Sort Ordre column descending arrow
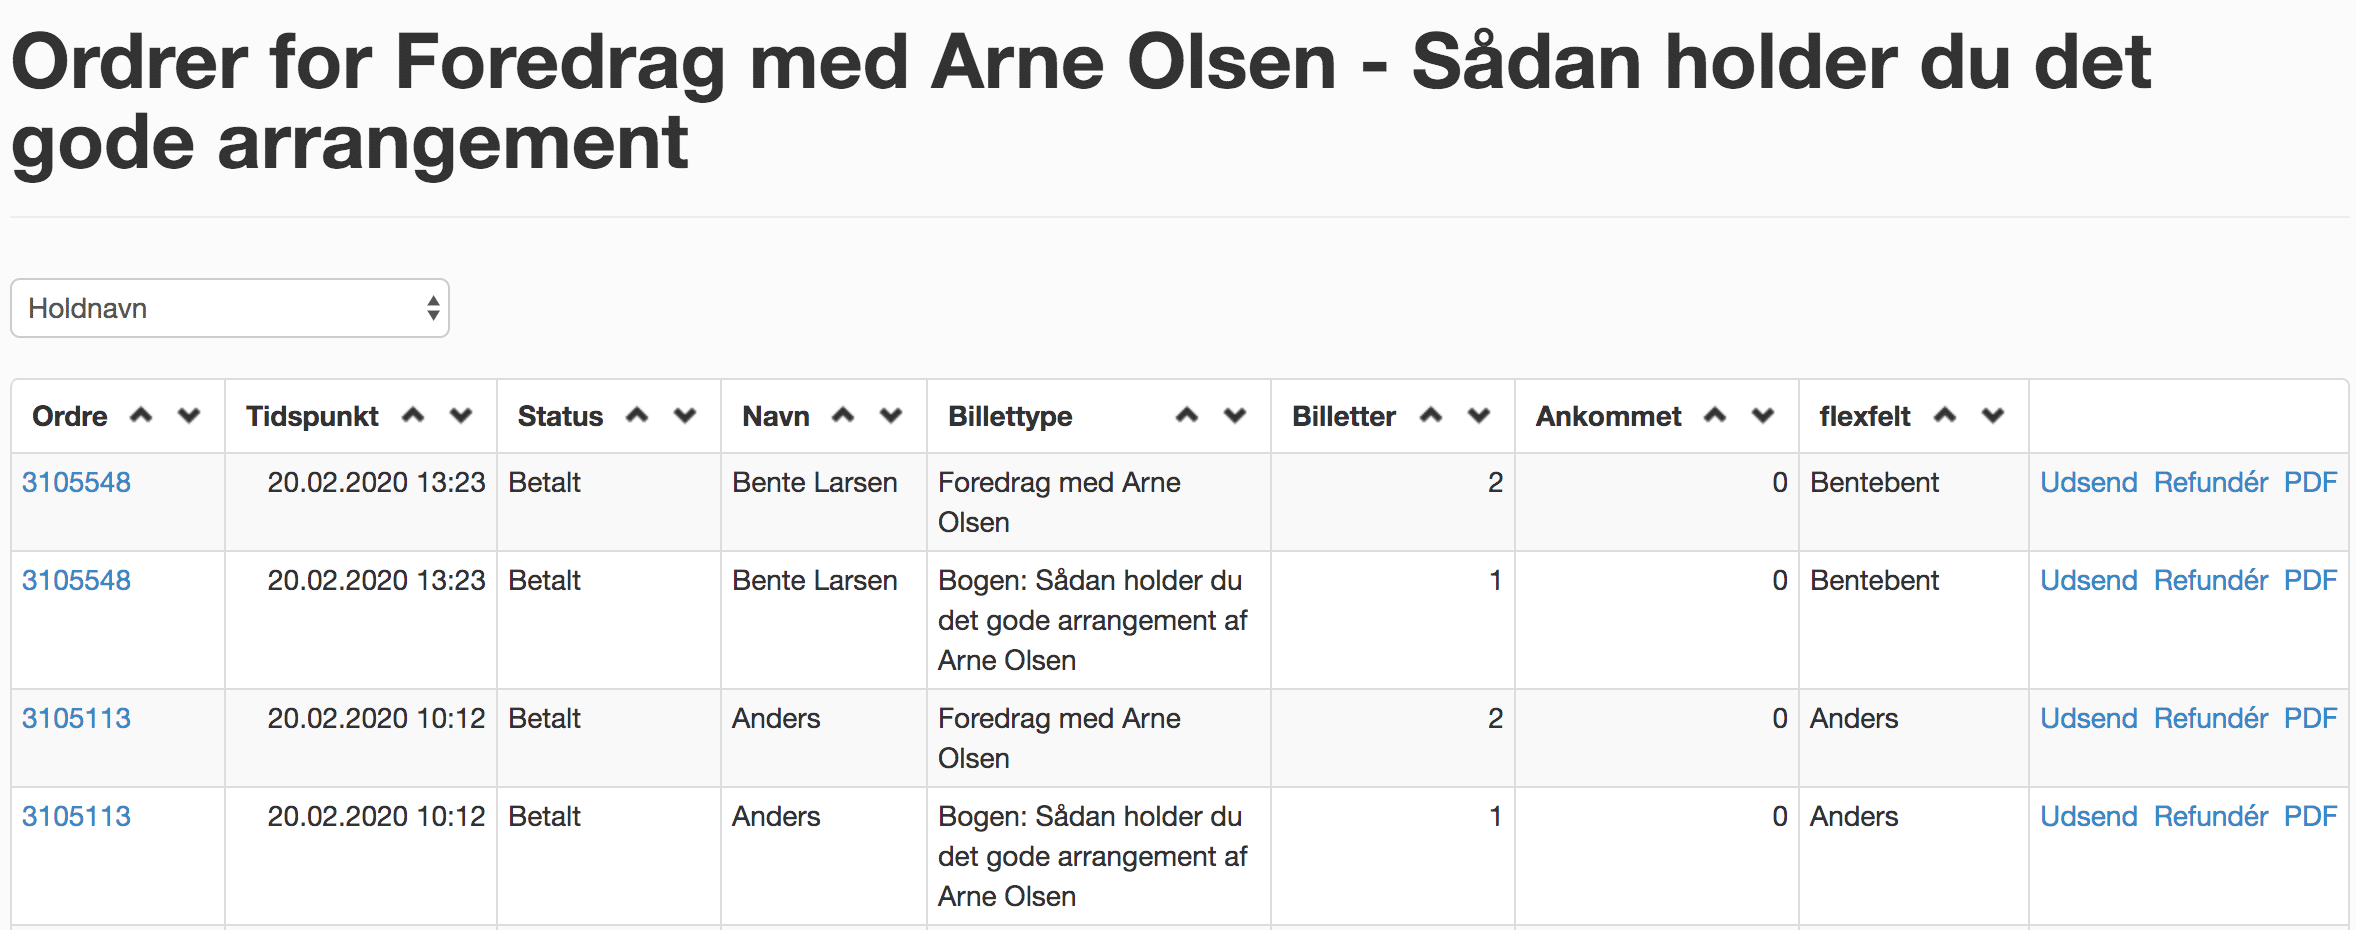 (189, 415)
